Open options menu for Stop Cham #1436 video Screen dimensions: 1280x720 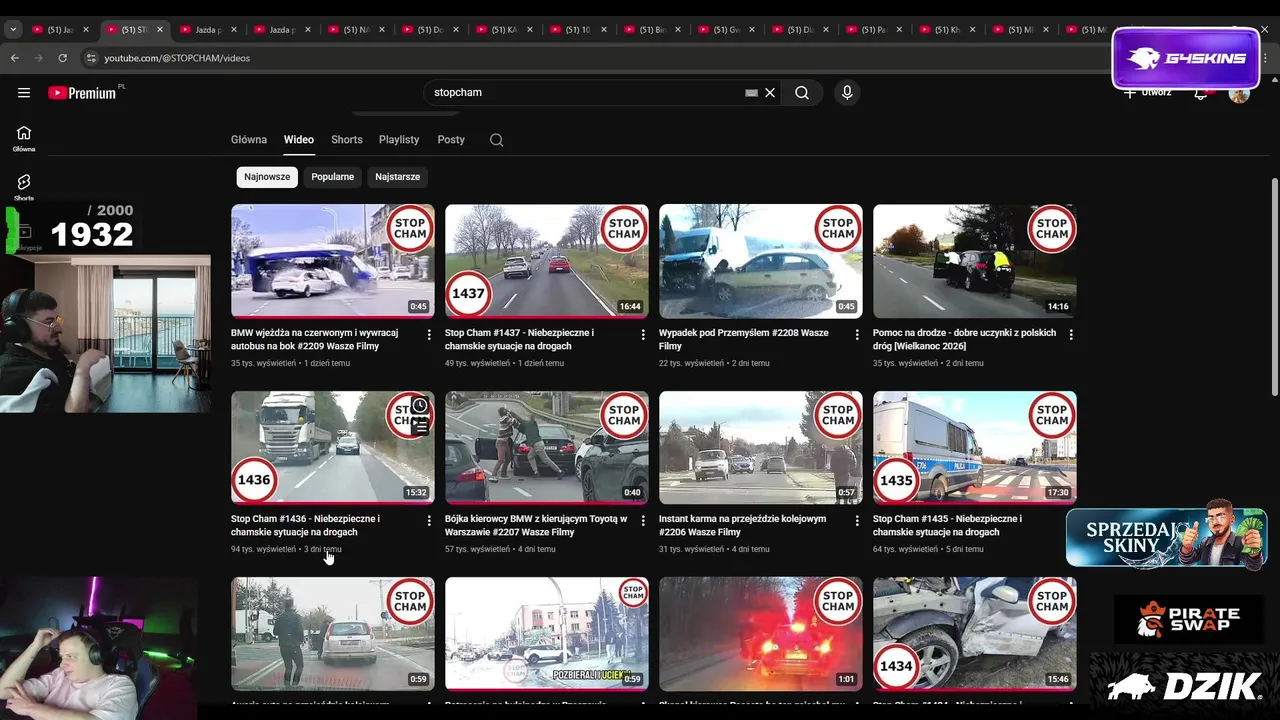coord(429,521)
